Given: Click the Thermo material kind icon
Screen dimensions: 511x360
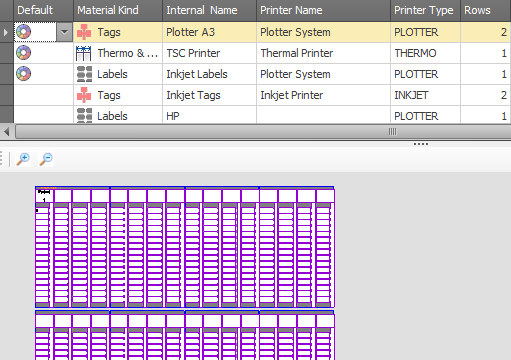Looking at the screenshot, I should click(x=83, y=53).
